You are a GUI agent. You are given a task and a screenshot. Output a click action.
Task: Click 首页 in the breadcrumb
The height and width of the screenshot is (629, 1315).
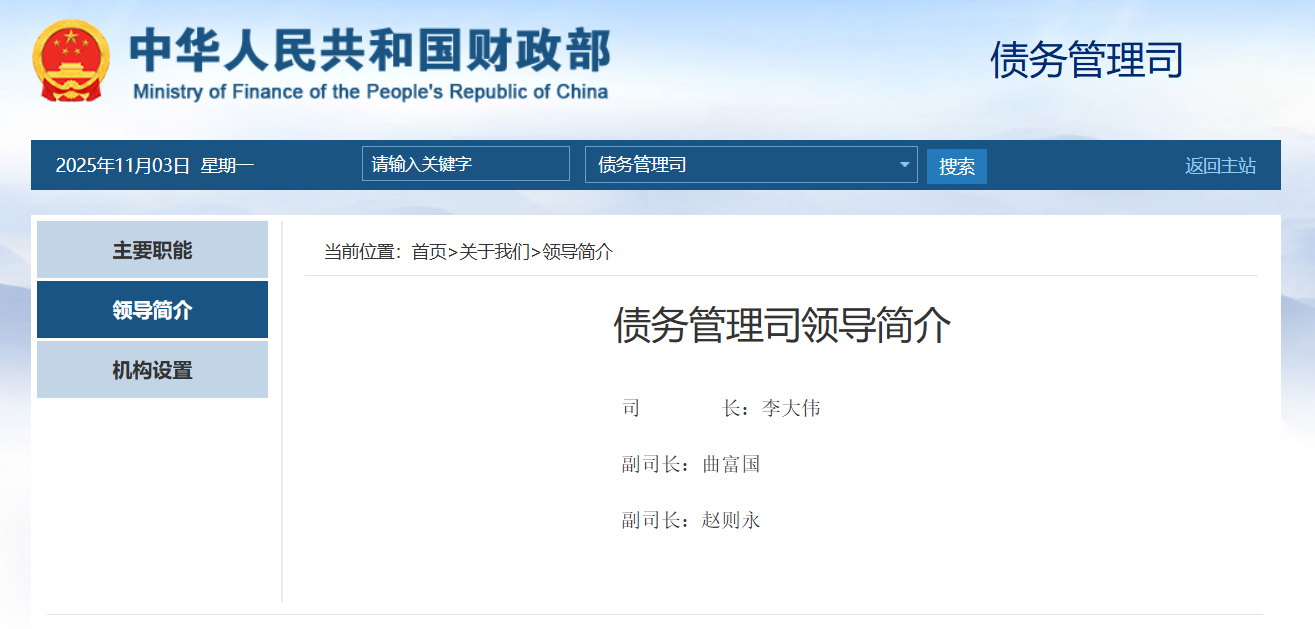coord(429,252)
